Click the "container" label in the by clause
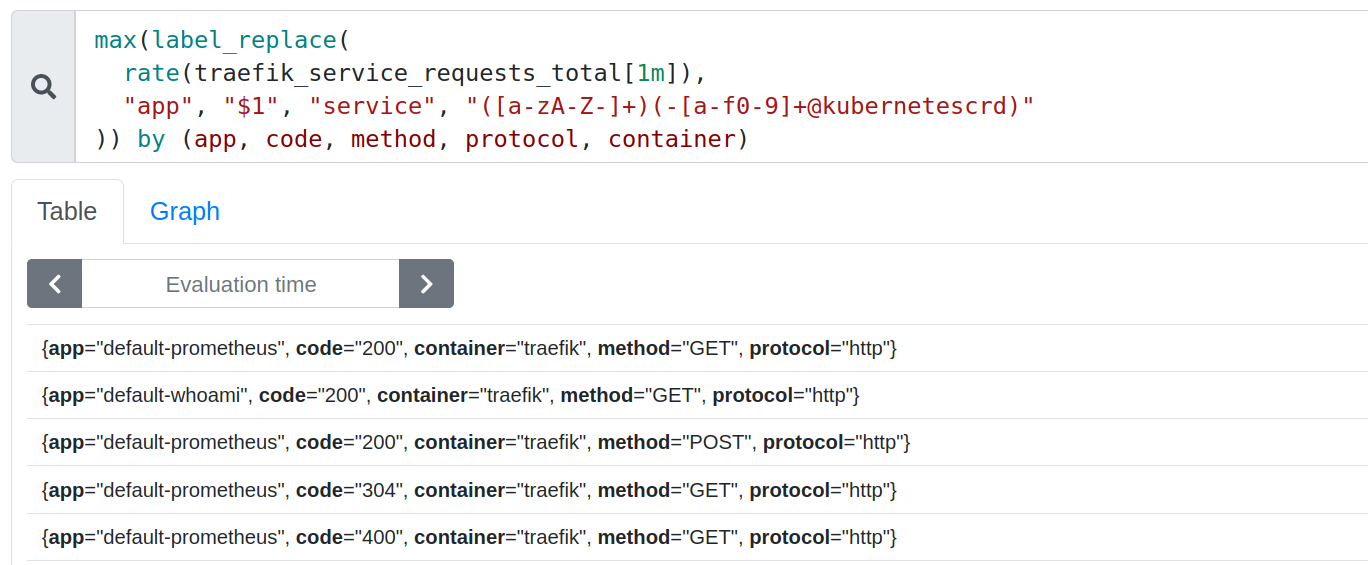This screenshot has width=1368, height=565. point(671,139)
